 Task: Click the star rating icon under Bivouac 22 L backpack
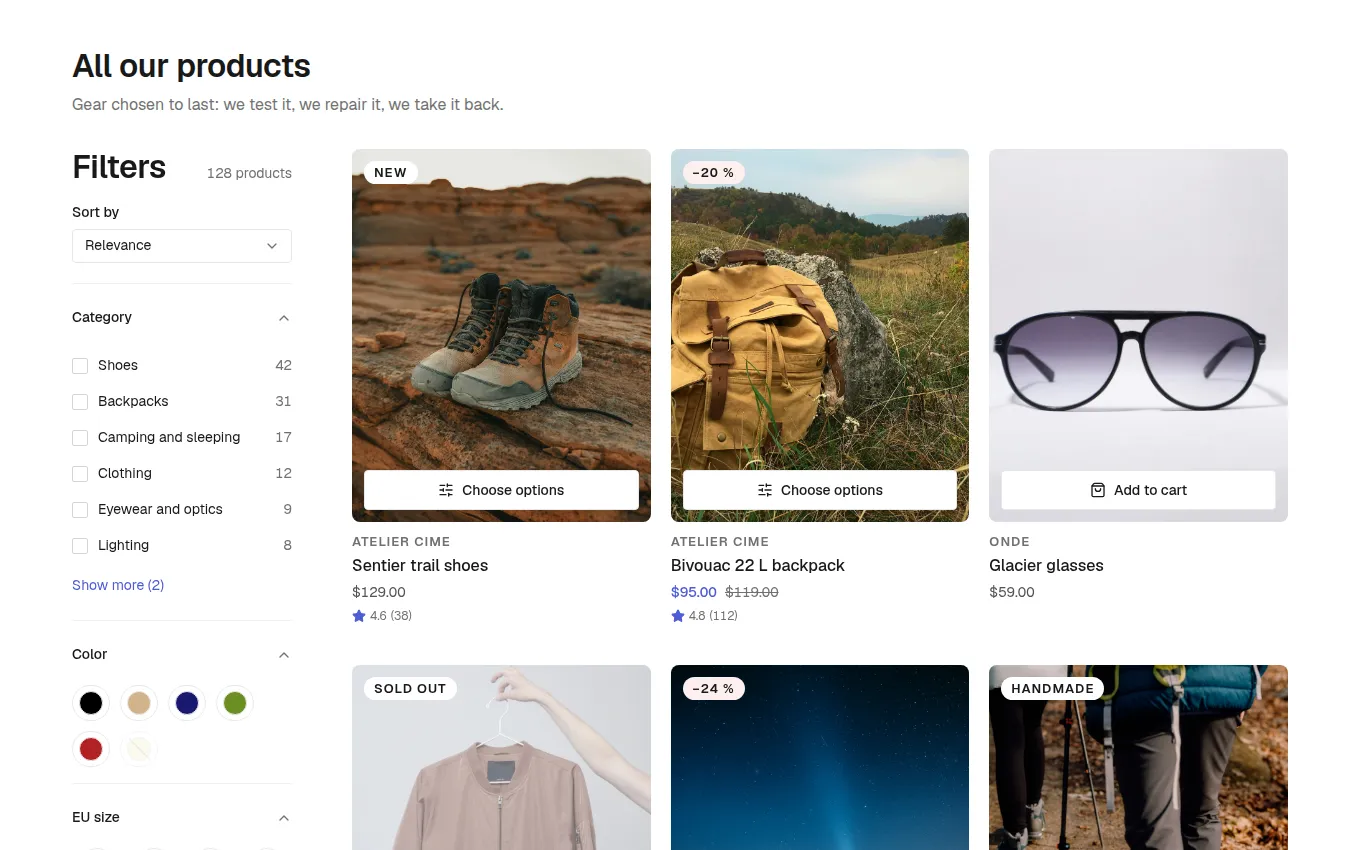pos(678,616)
